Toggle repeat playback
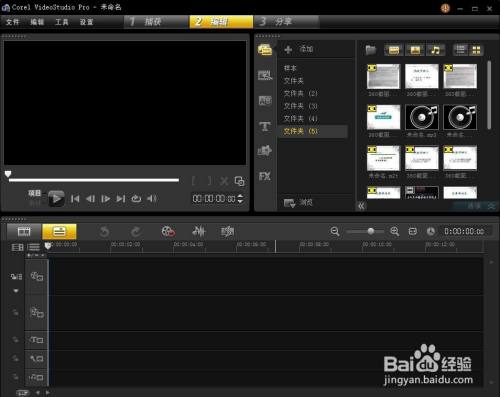Viewport: 500px width, 397px height. (136, 199)
